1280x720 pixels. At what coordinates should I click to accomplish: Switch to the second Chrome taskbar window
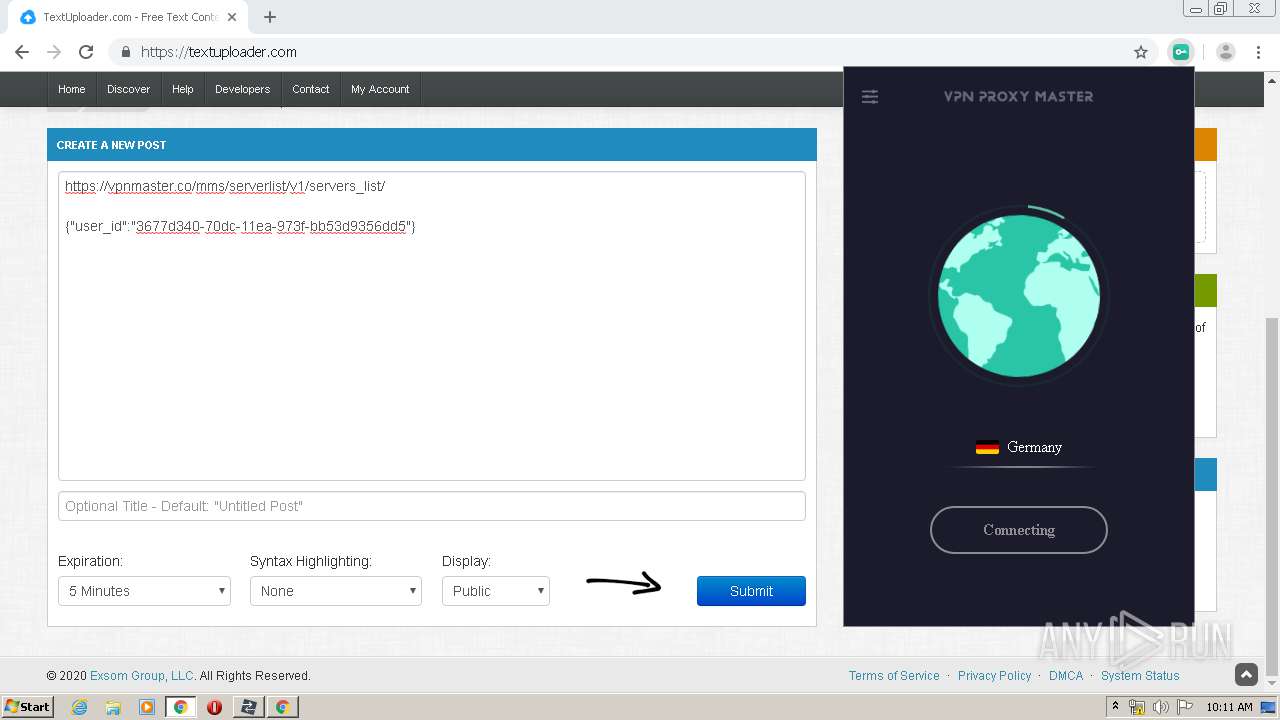[282, 707]
